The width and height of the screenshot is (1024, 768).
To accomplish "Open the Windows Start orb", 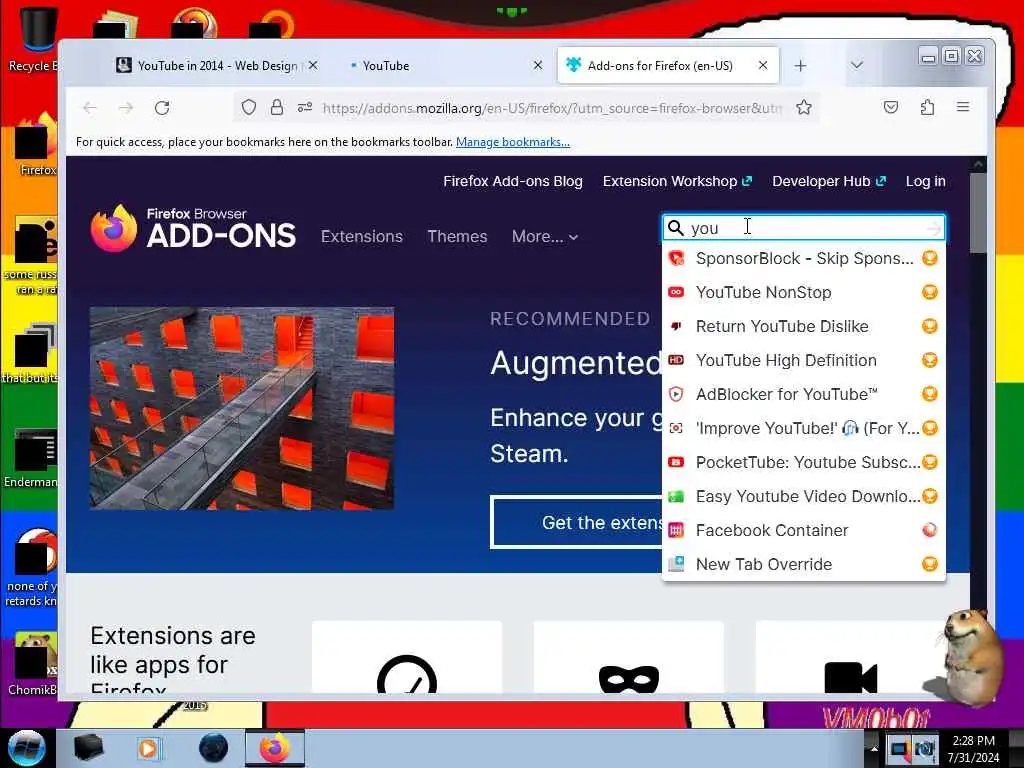I will point(26,748).
